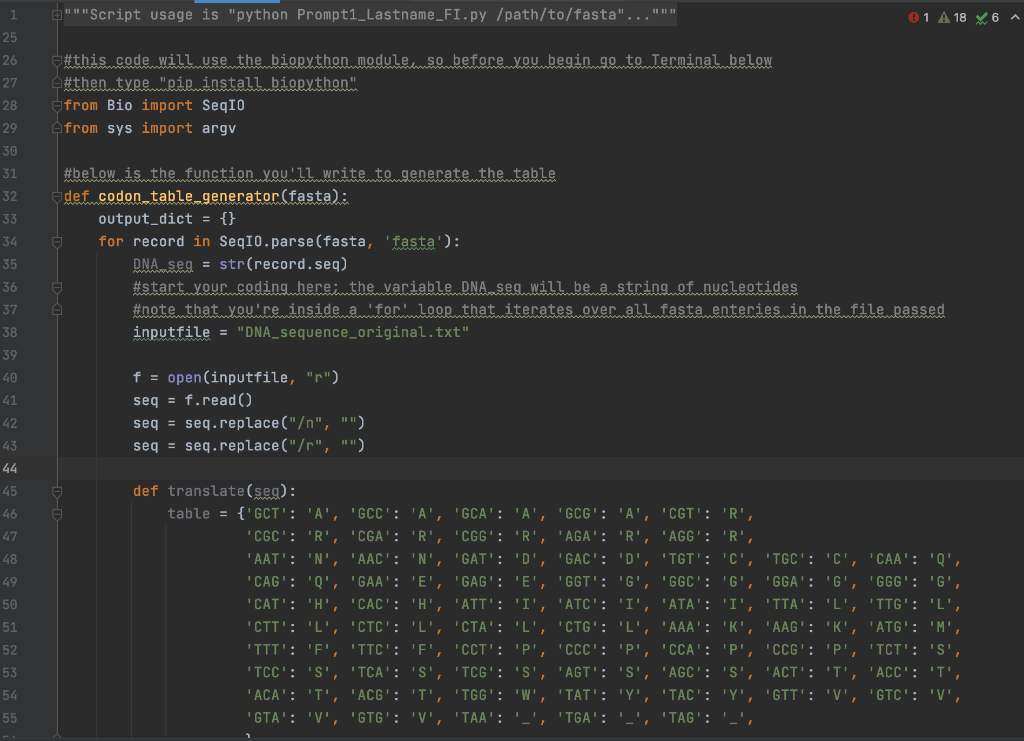The image size is (1024, 741).
Task: Click the function name codon_table_generator
Action: pos(189,197)
